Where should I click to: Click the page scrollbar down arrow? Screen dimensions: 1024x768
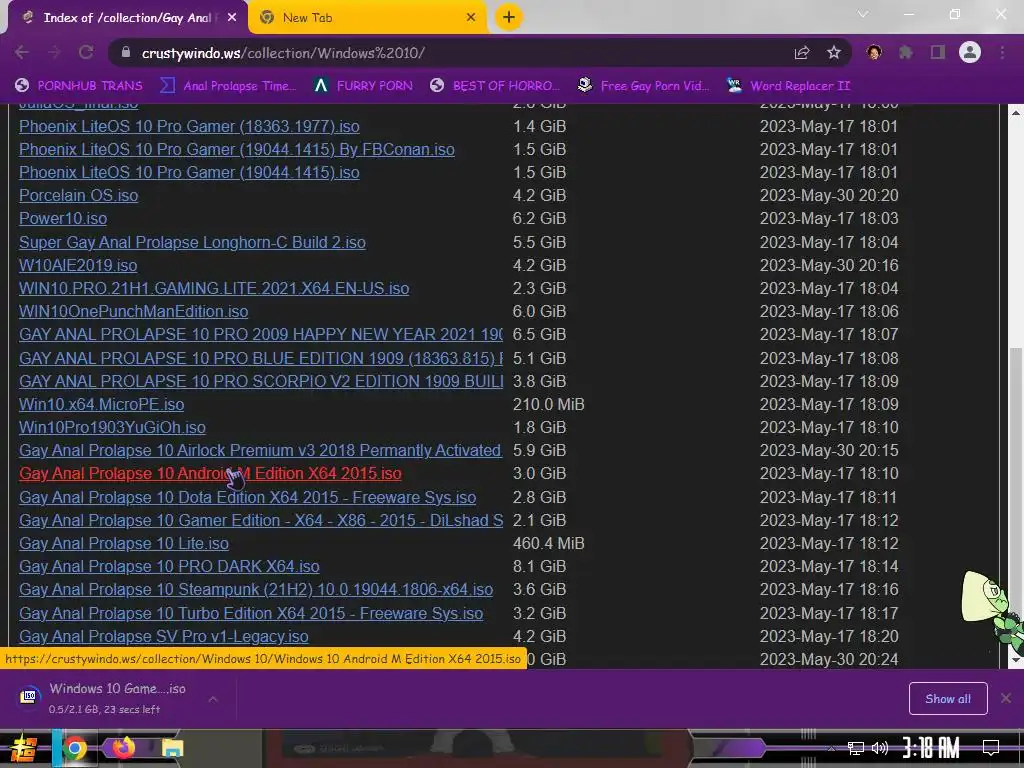[x=1016, y=660]
